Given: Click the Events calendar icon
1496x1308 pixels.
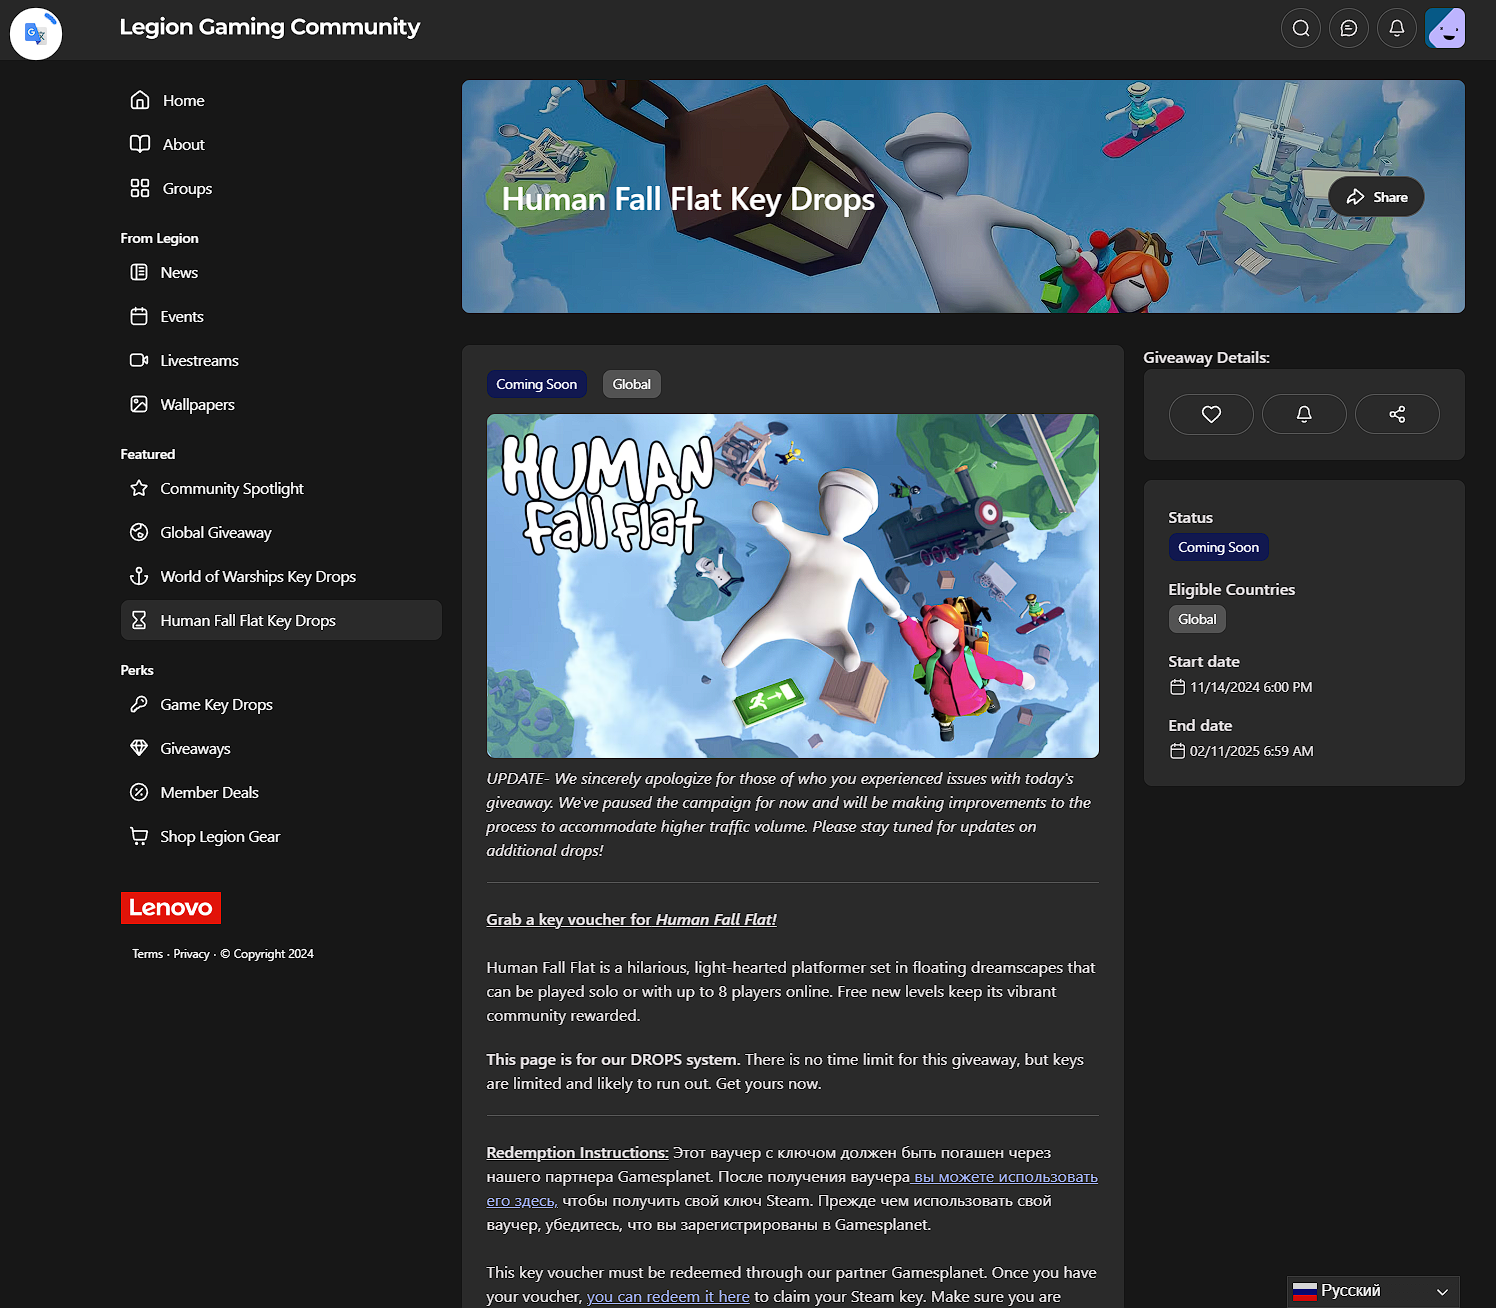Looking at the screenshot, I should point(139,316).
